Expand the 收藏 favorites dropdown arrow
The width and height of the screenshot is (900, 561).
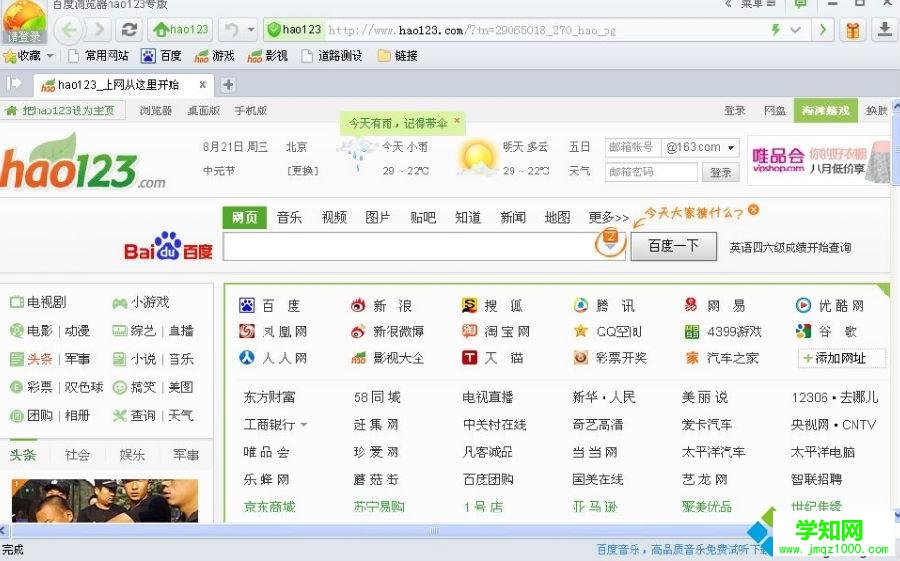point(50,56)
